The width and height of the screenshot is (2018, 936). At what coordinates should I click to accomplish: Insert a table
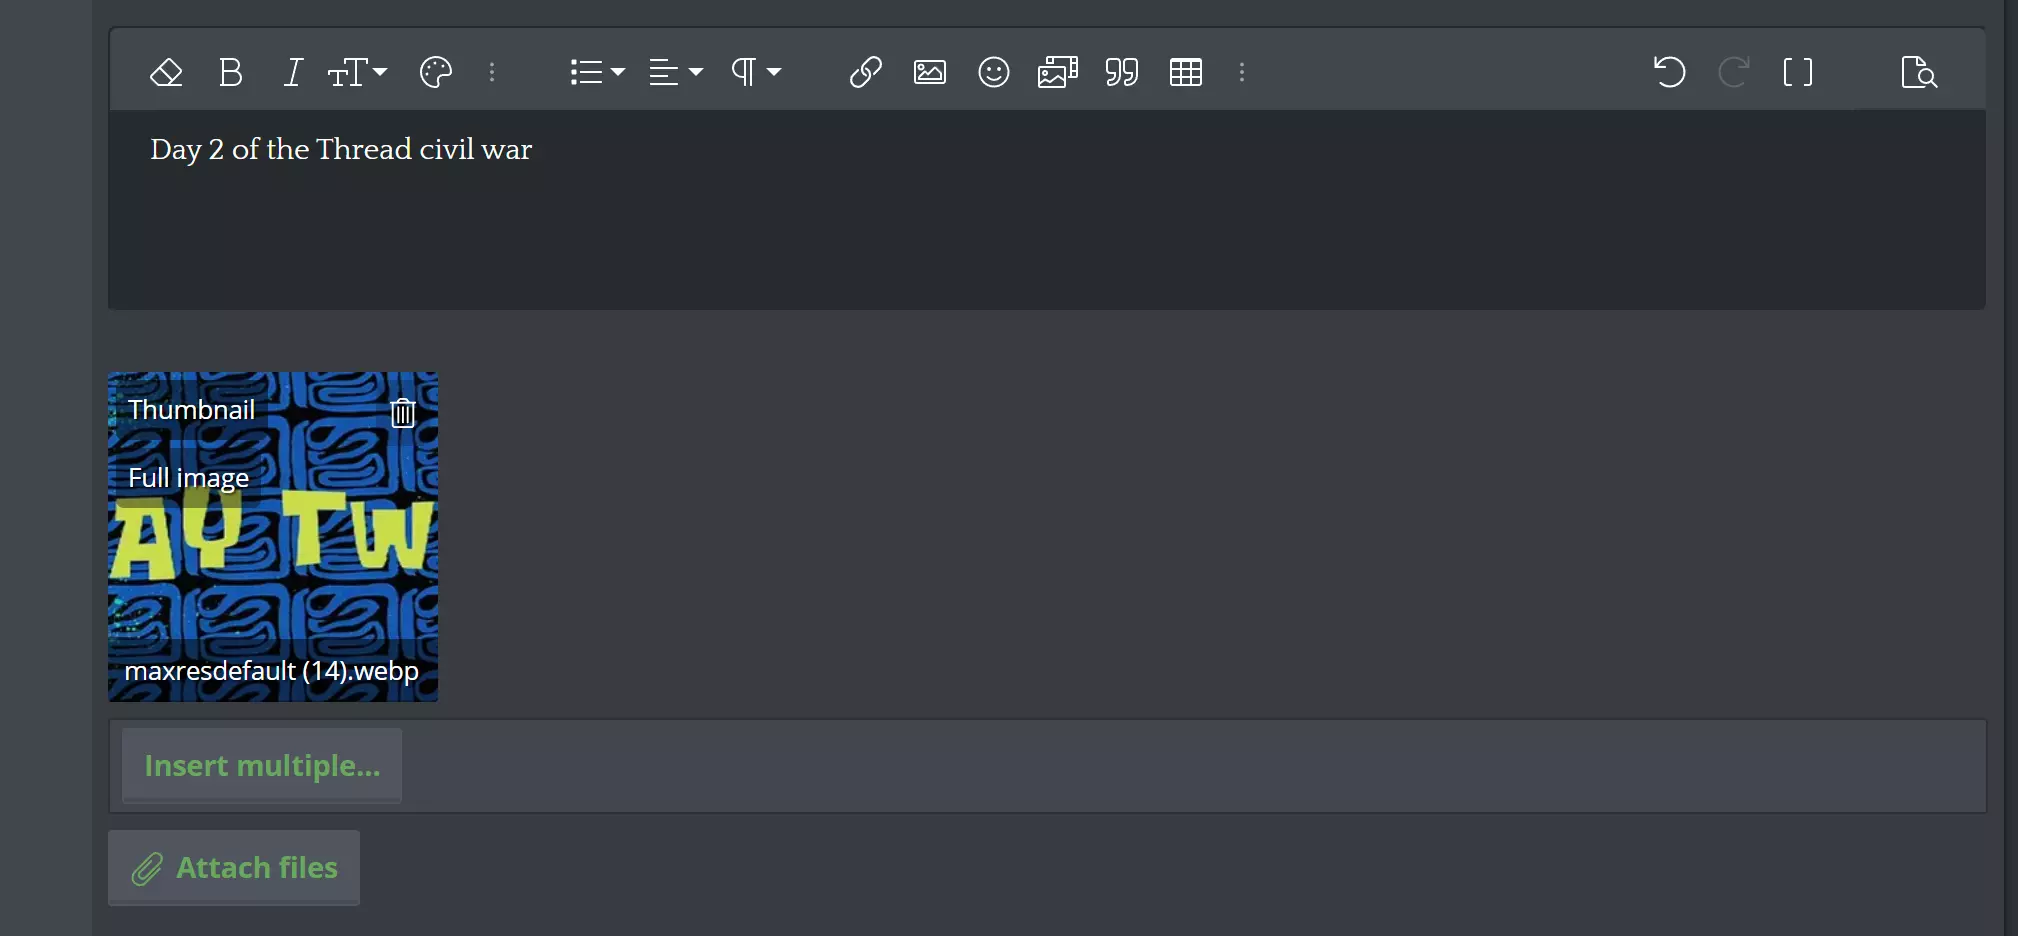pyautogui.click(x=1185, y=72)
